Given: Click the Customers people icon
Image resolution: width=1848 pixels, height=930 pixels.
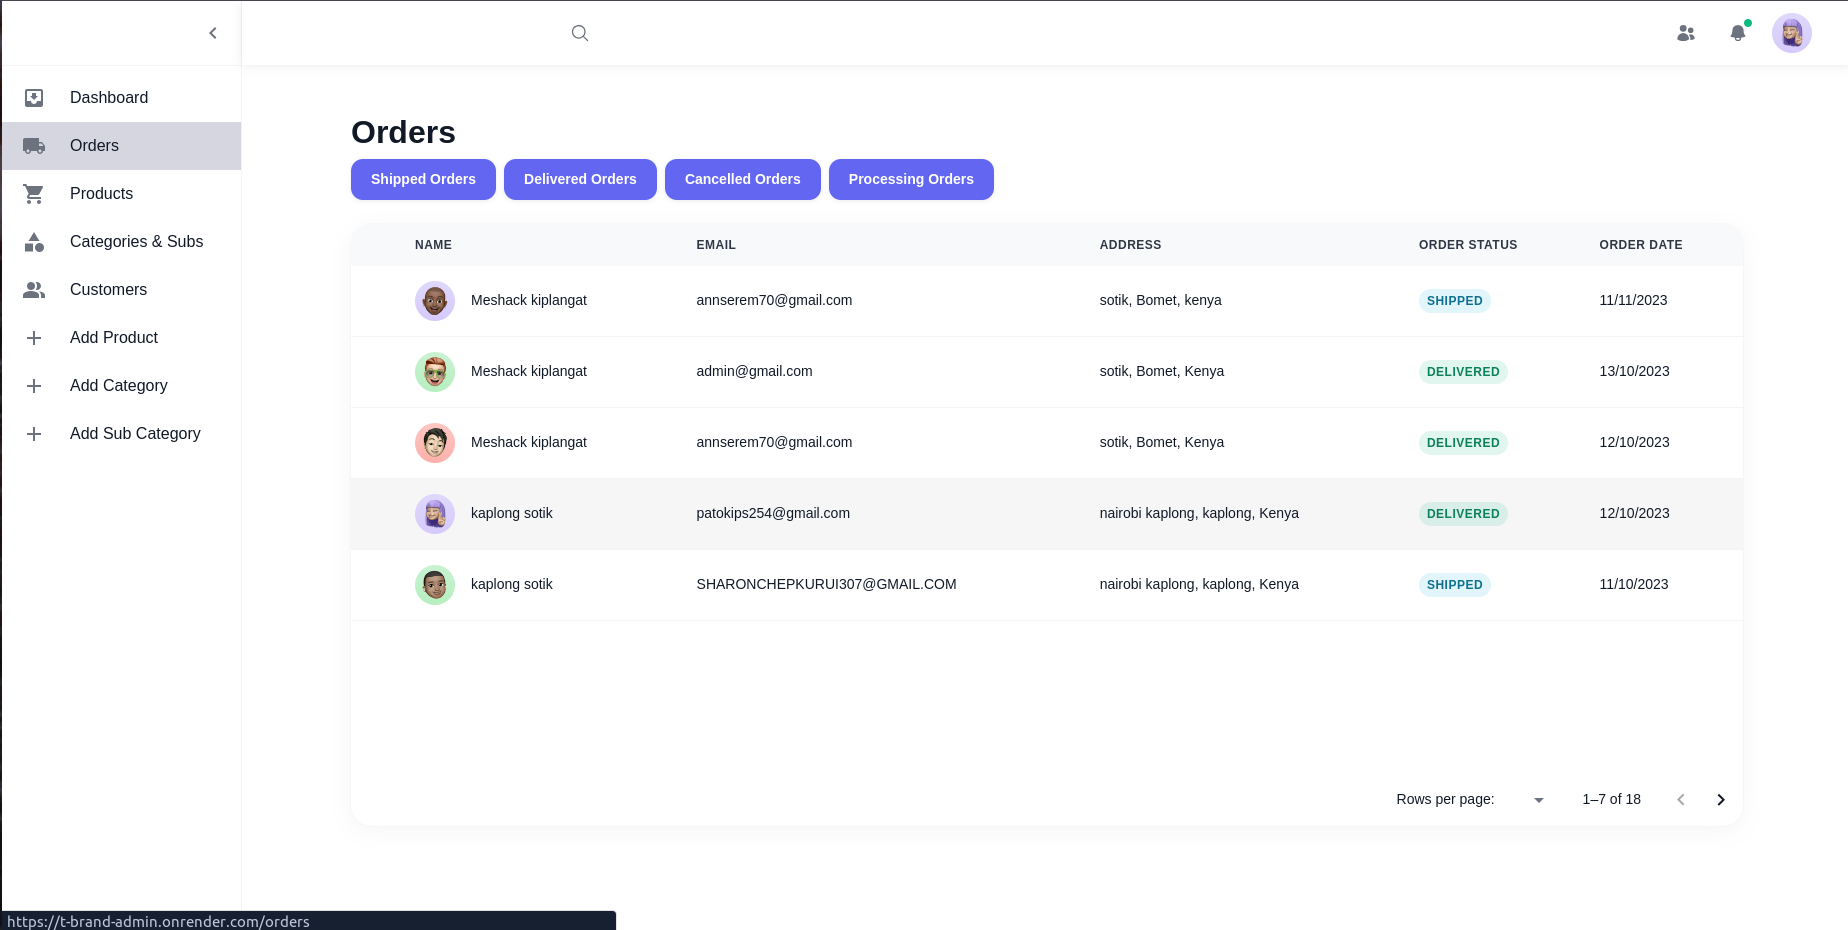Looking at the screenshot, I should point(34,290).
